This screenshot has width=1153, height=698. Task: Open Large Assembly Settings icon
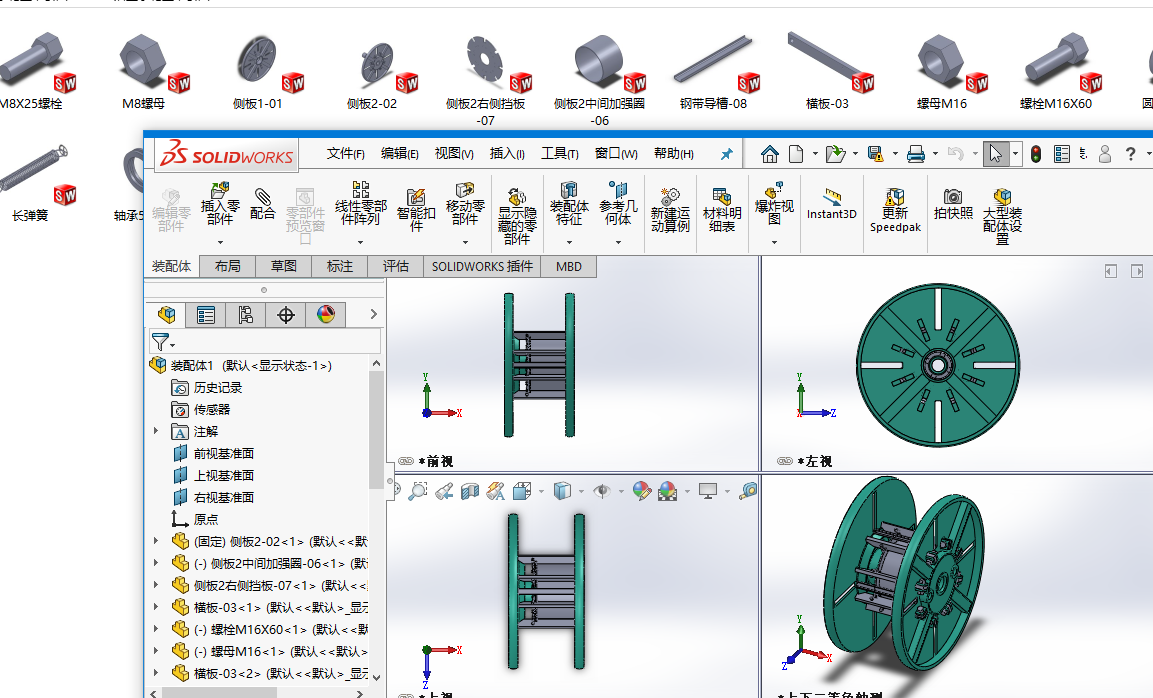pos(1002,196)
